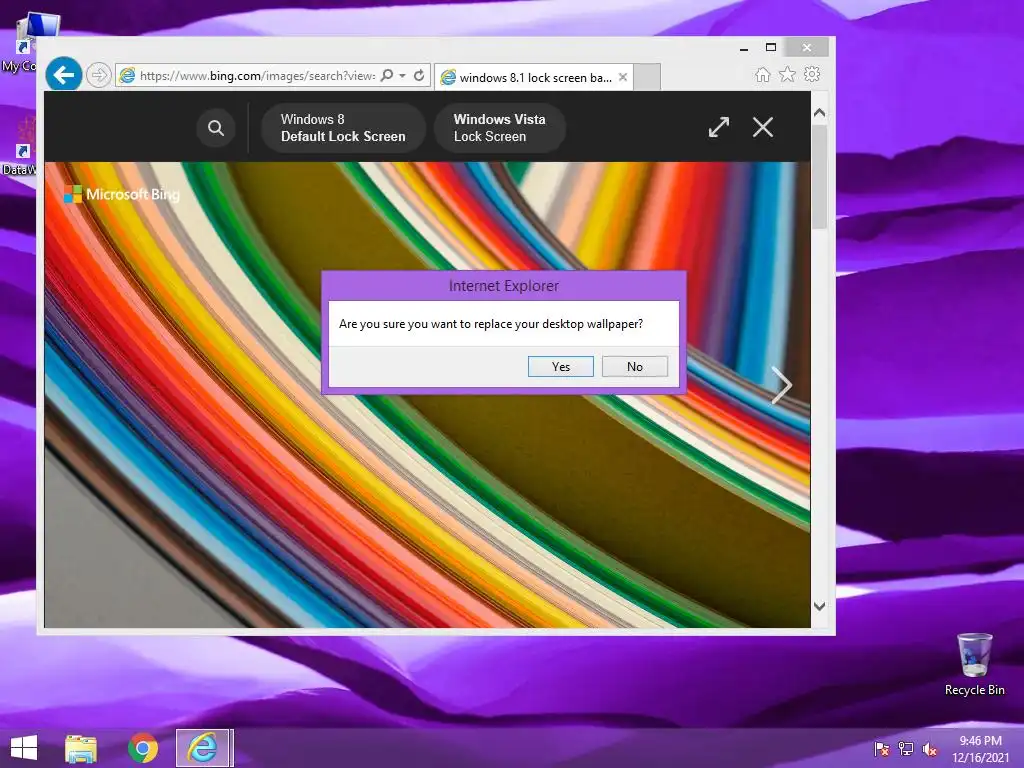The image size is (1024, 768).
Task: Click the Internet Explorer Home icon
Action: (762, 74)
